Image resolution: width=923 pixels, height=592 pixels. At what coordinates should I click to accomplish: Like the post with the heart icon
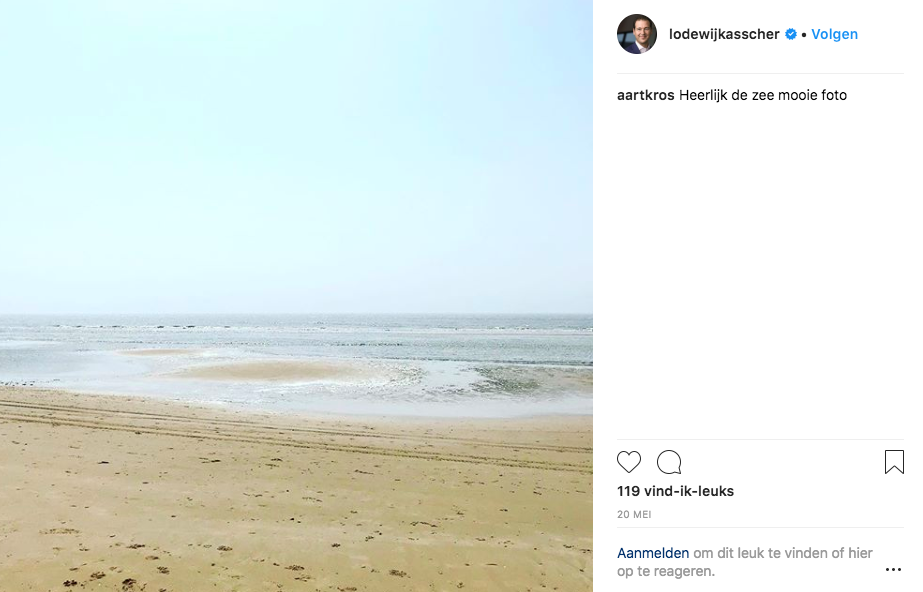(629, 462)
